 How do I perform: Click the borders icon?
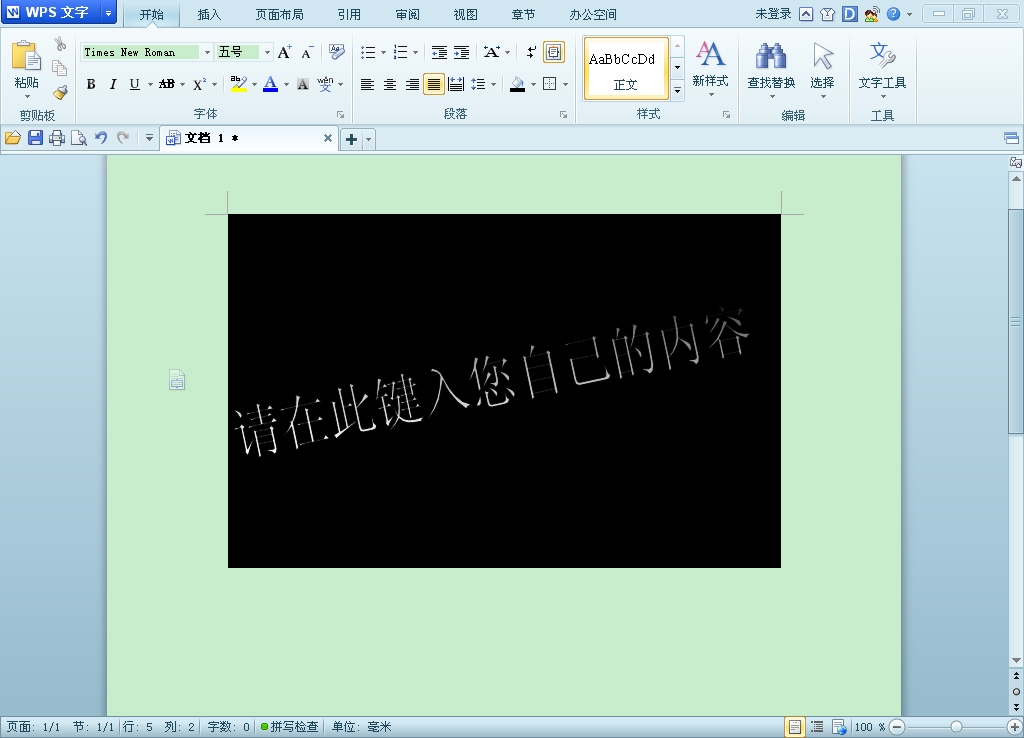coord(549,84)
